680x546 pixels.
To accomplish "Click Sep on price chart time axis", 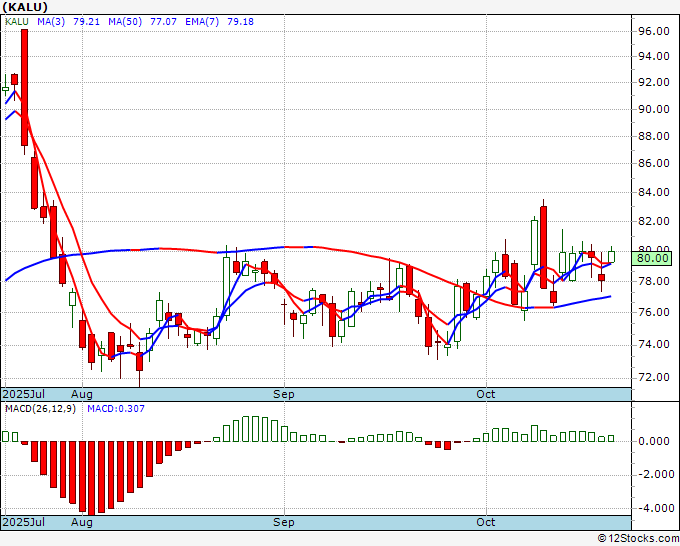I will point(284,394).
